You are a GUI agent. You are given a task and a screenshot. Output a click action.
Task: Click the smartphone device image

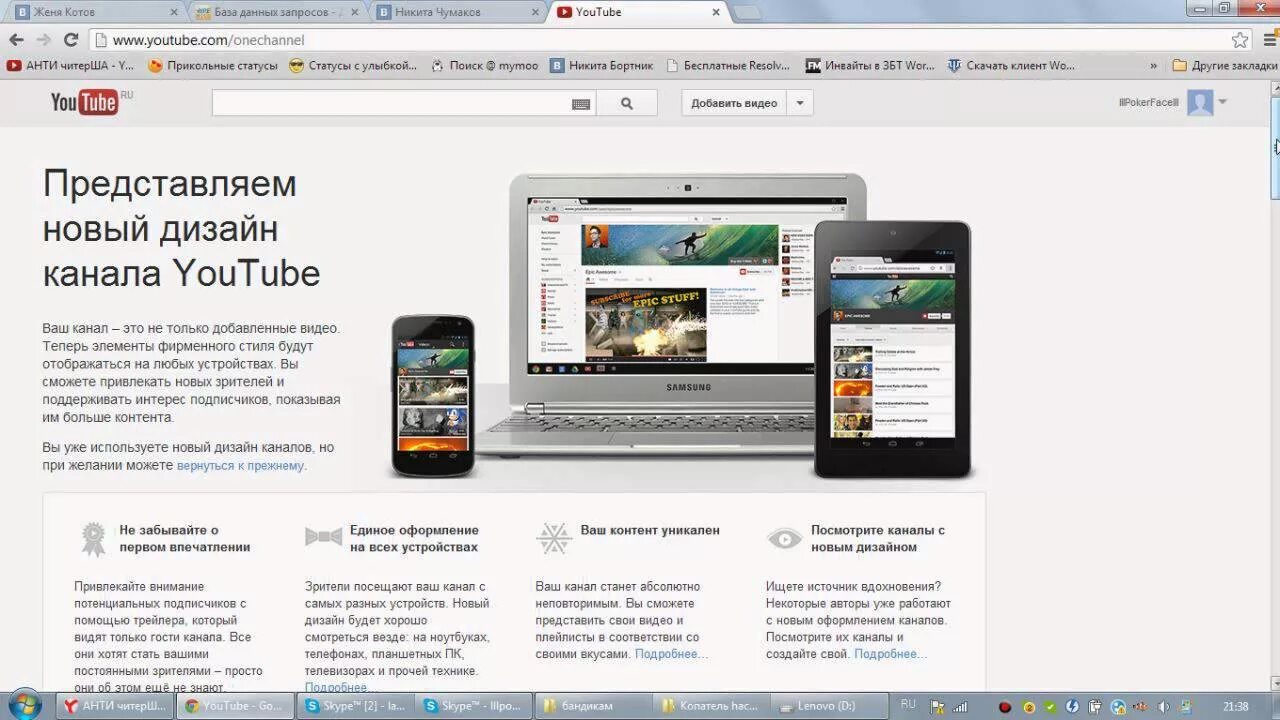433,396
